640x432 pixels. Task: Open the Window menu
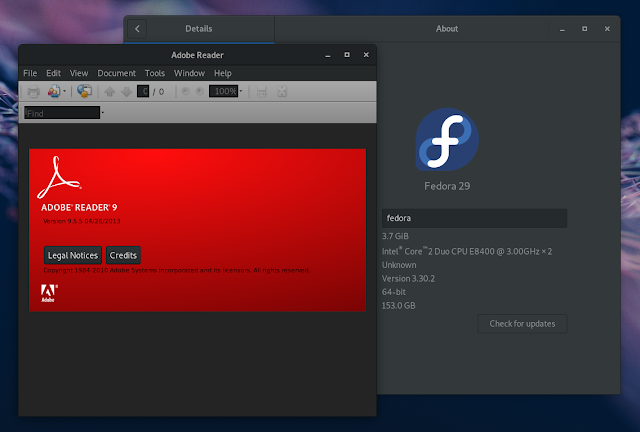coord(189,73)
